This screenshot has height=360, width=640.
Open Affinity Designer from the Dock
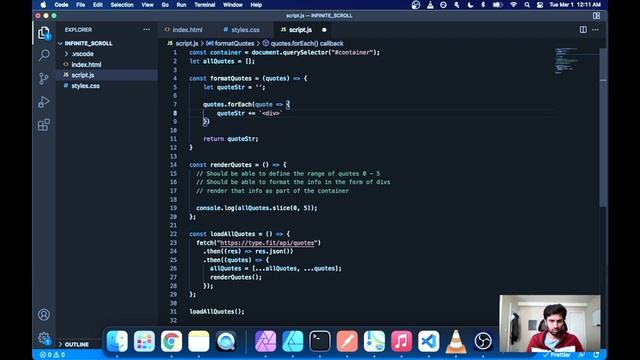point(293,341)
